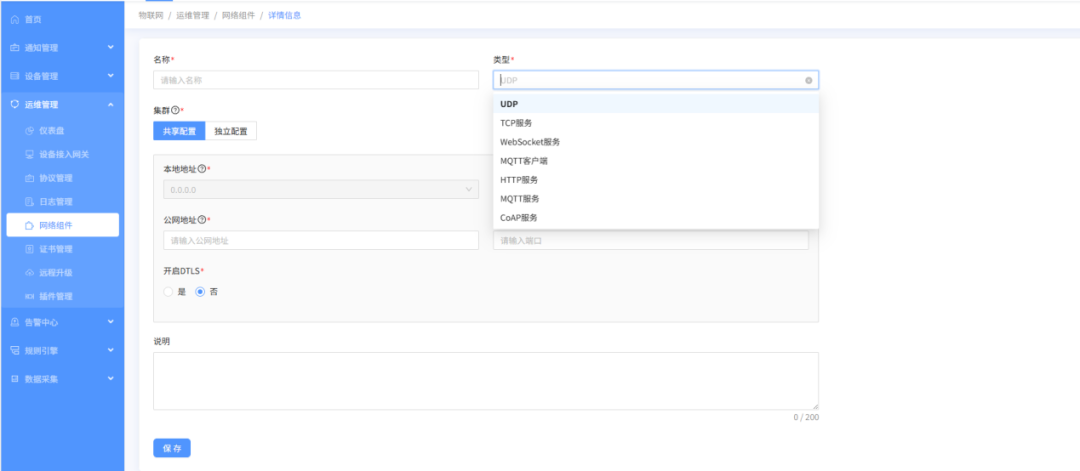Screen dimensions: 1080x471
Task: Click the 设备接入网关 icon in sidebar
Action: (30, 155)
